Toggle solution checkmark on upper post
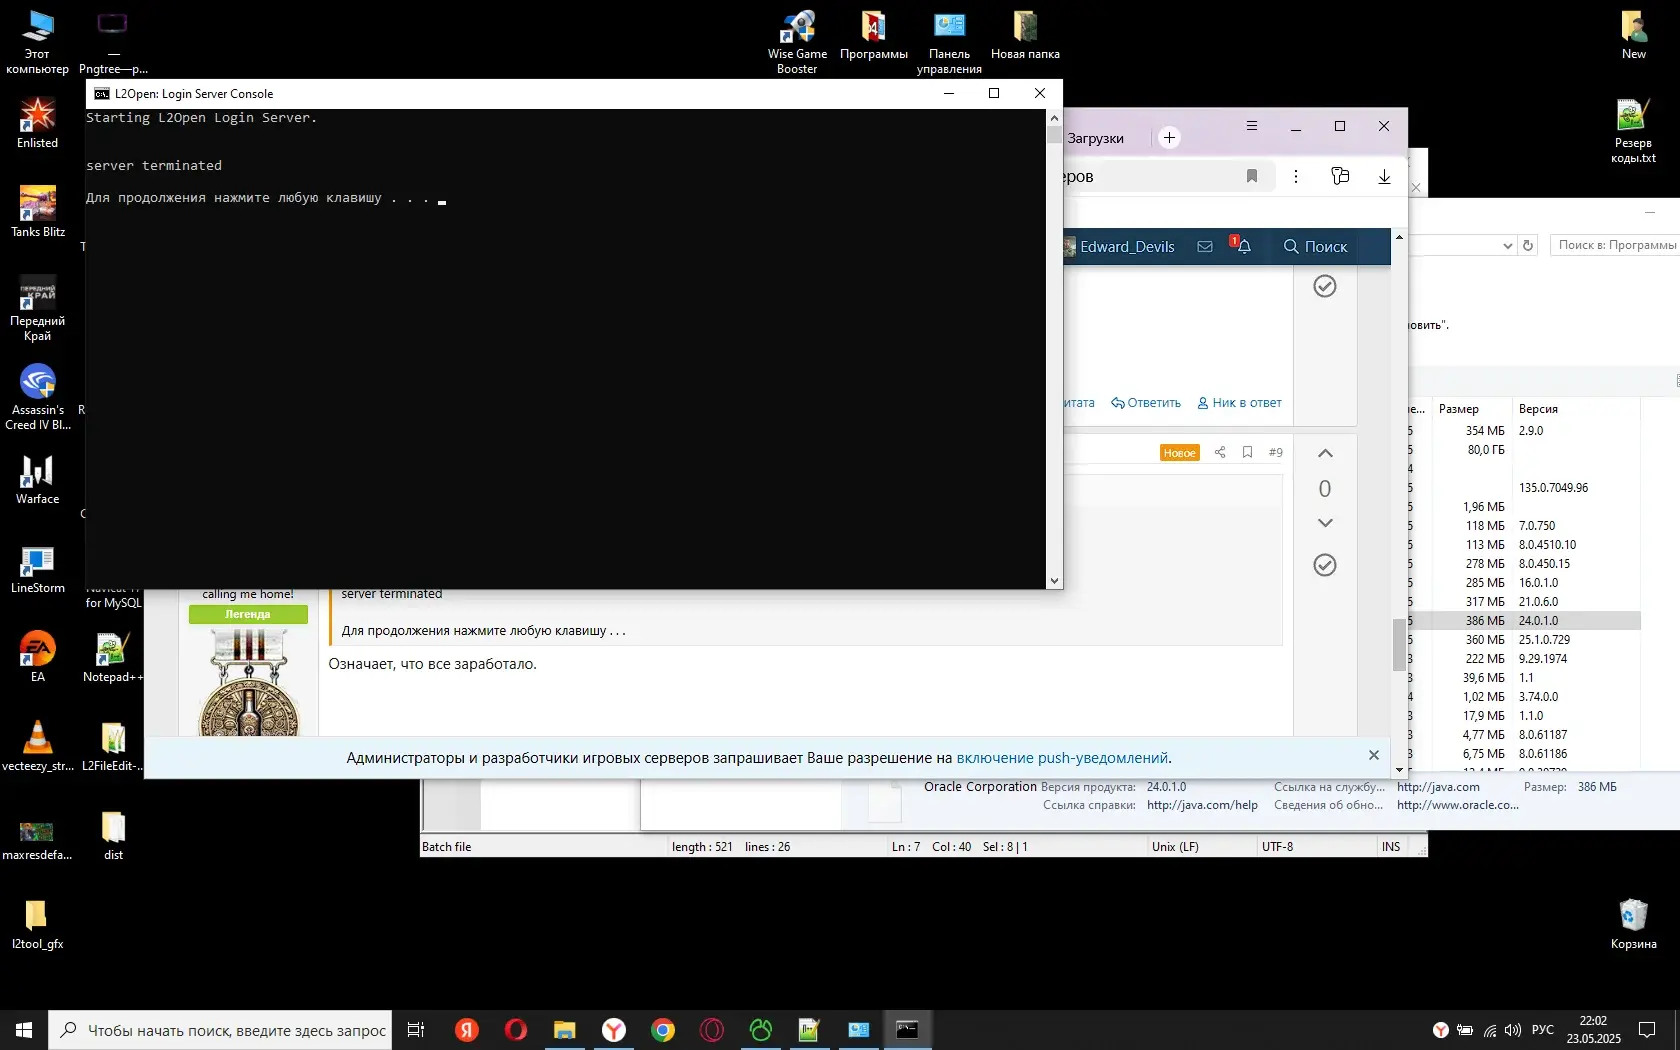This screenshot has height=1050, width=1680. pyautogui.click(x=1325, y=286)
